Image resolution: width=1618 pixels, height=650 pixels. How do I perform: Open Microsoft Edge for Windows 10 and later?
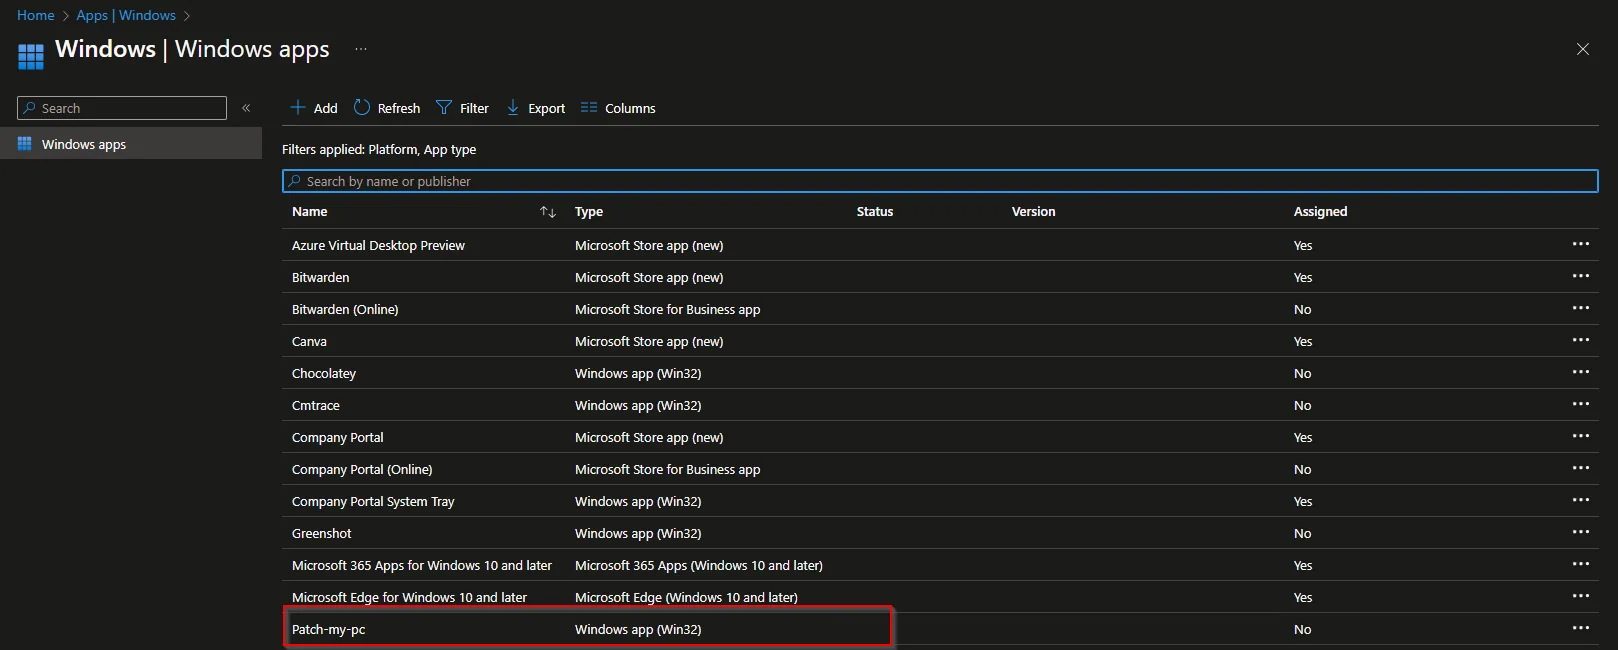pos(409,597)
